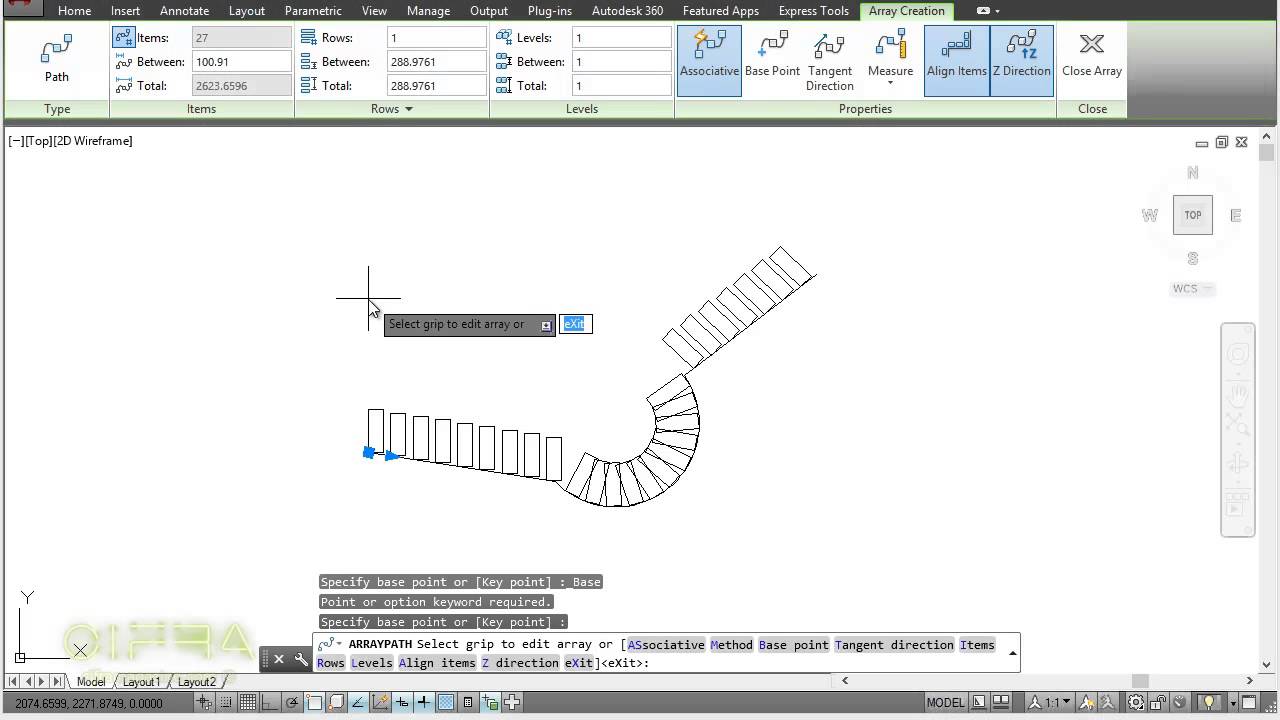
Task: Open the ribbon minimize options dropdown
Action: [x=997, y=11]
